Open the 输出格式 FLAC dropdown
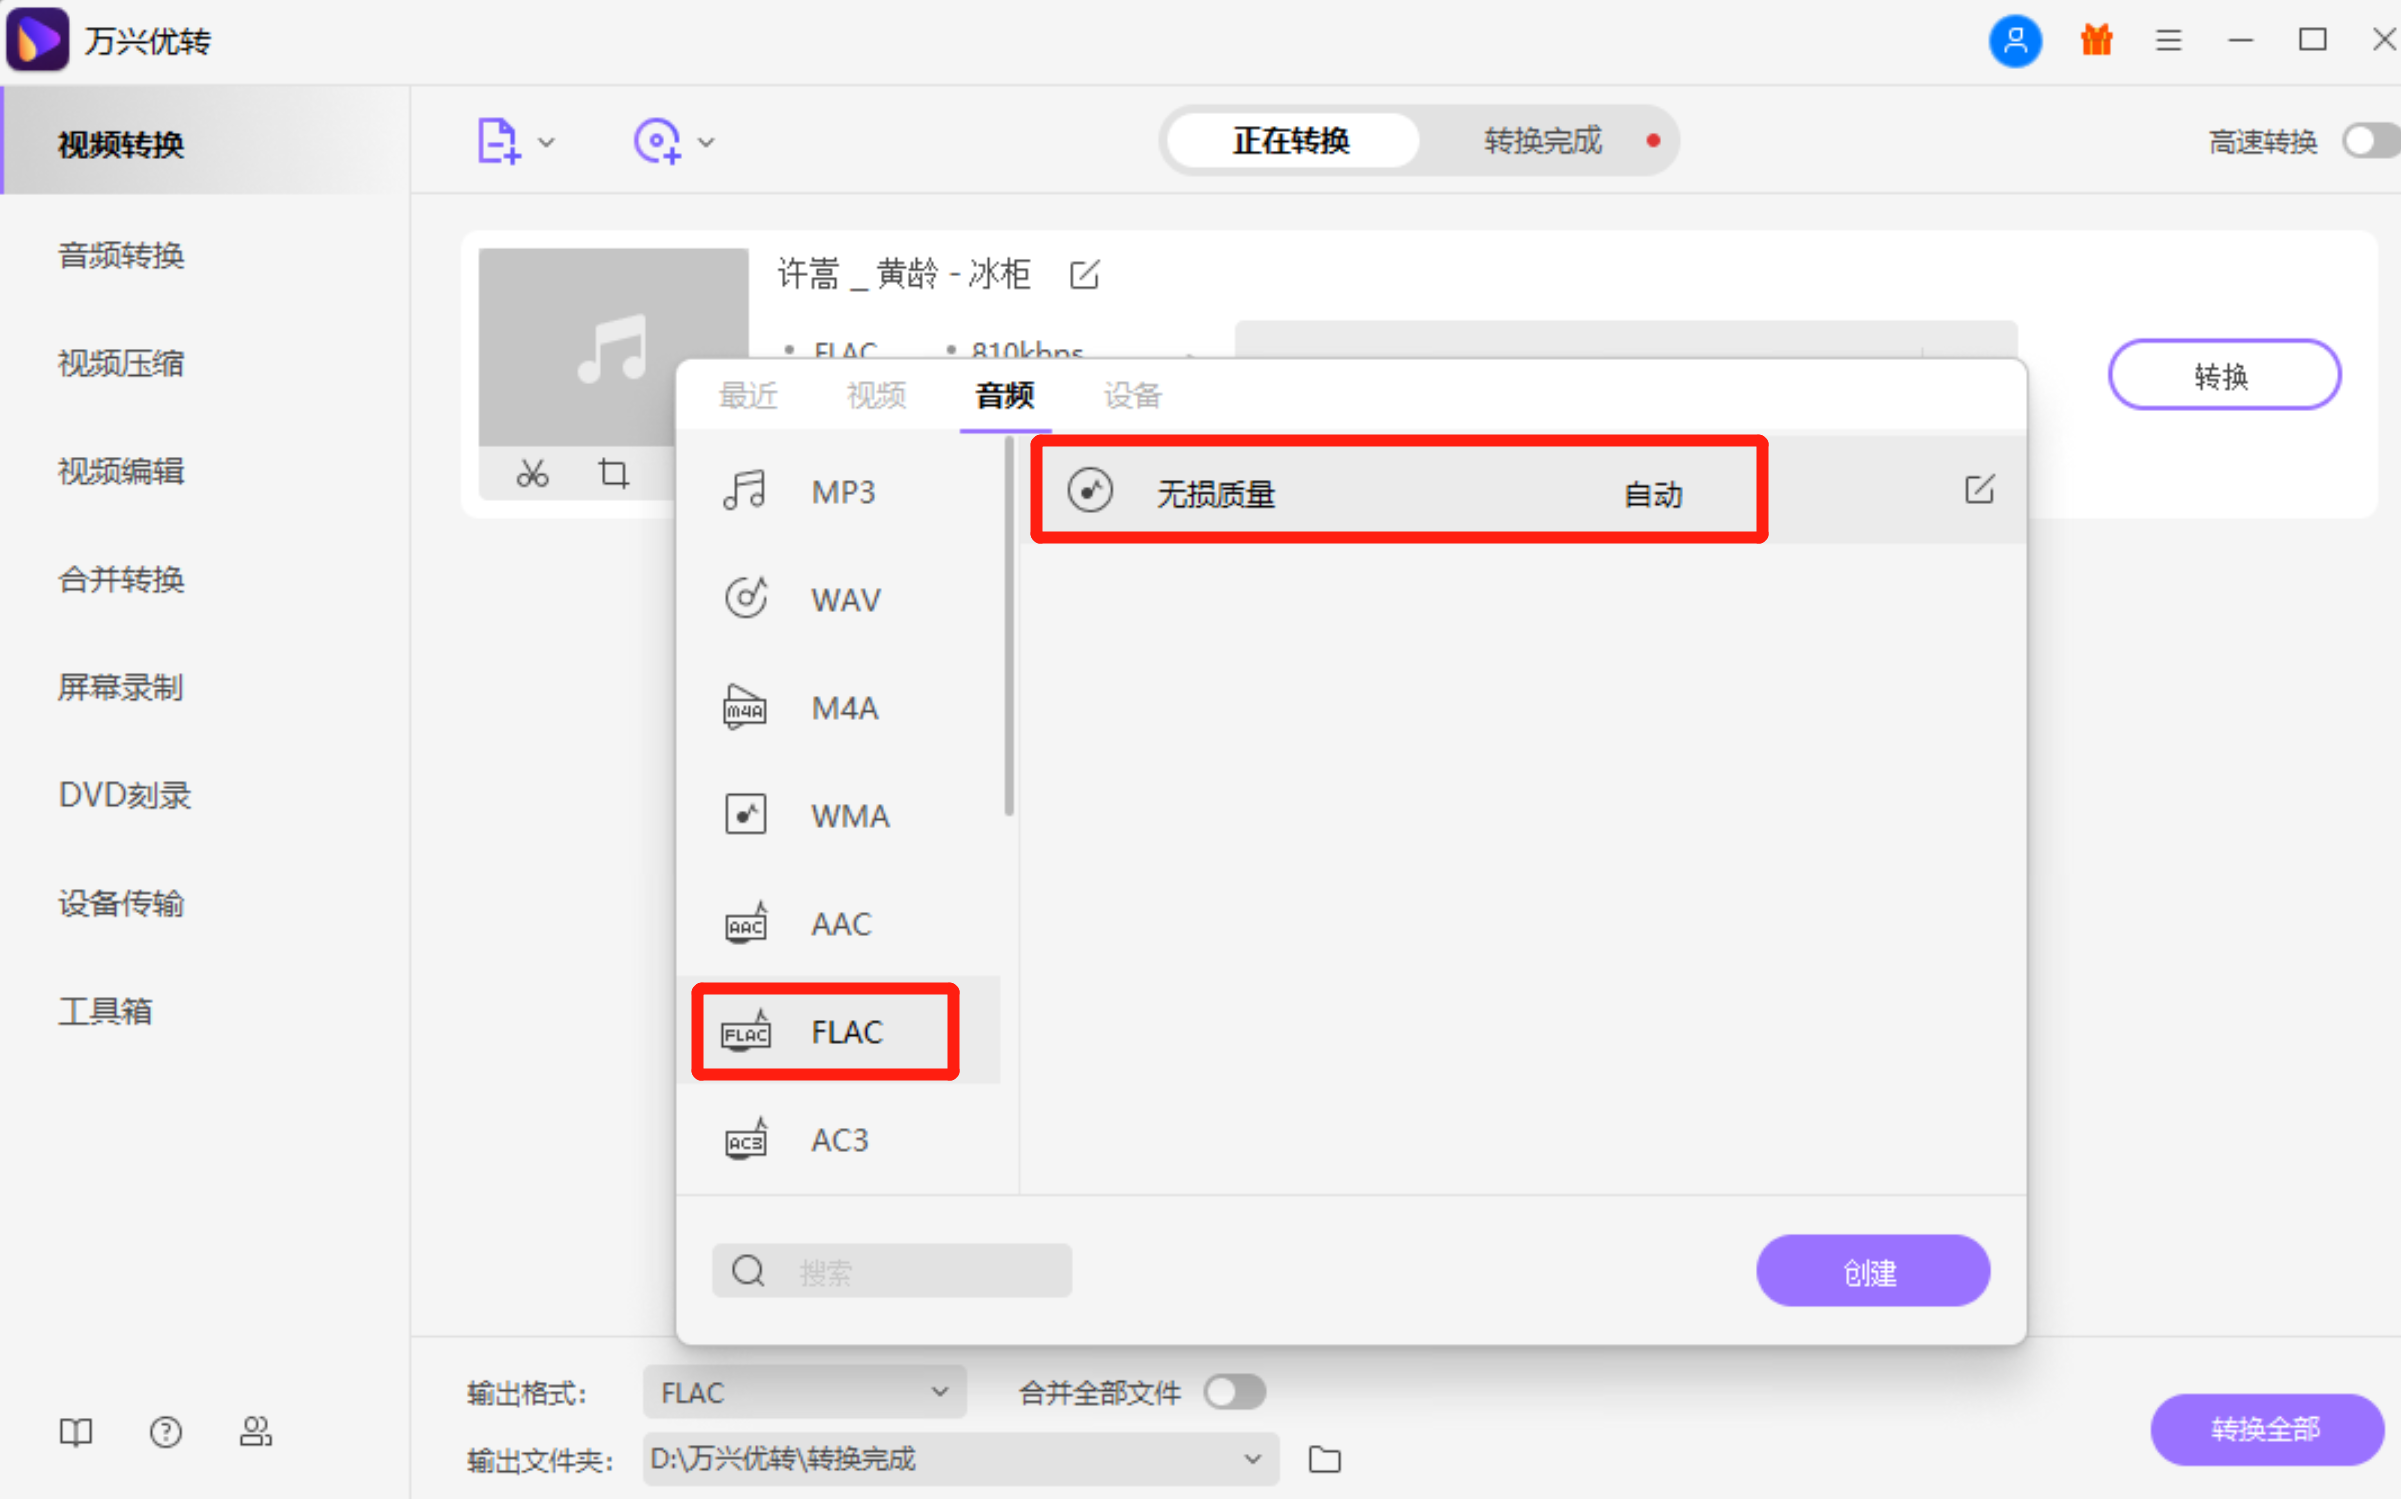2401x1499 pixels. pyautogui.click(x=803, y=1391)
